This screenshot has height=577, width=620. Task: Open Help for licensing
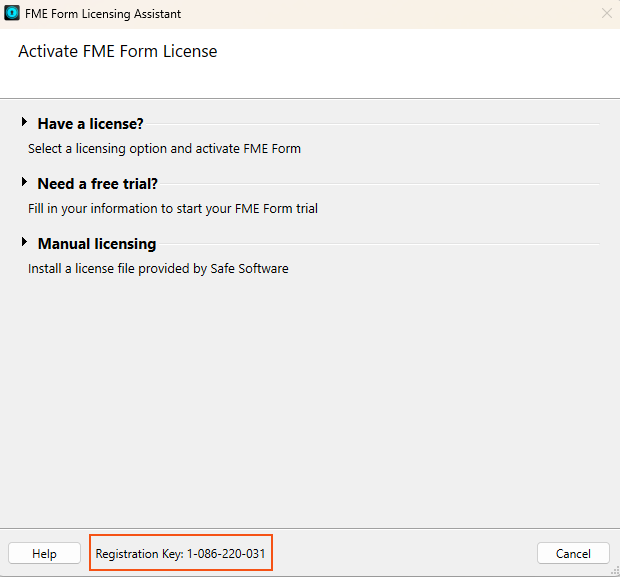[x=44, y=553]
